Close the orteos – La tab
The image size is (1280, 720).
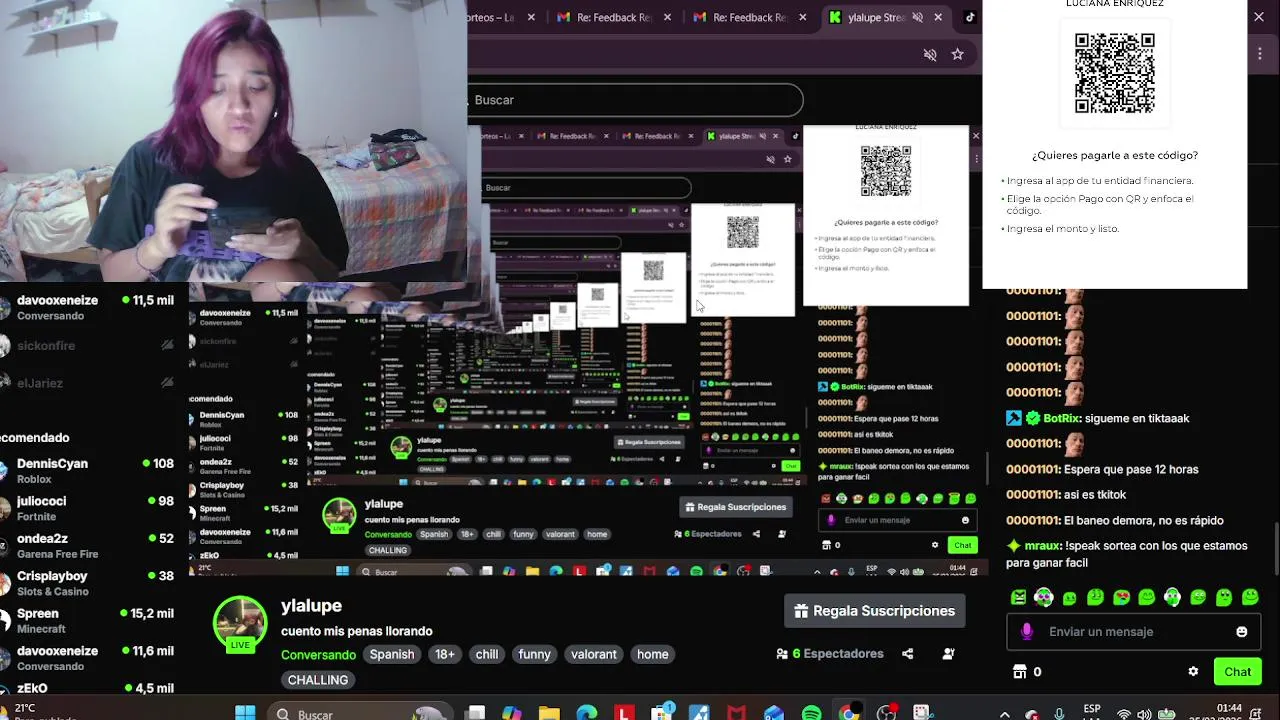pos(531,17)
